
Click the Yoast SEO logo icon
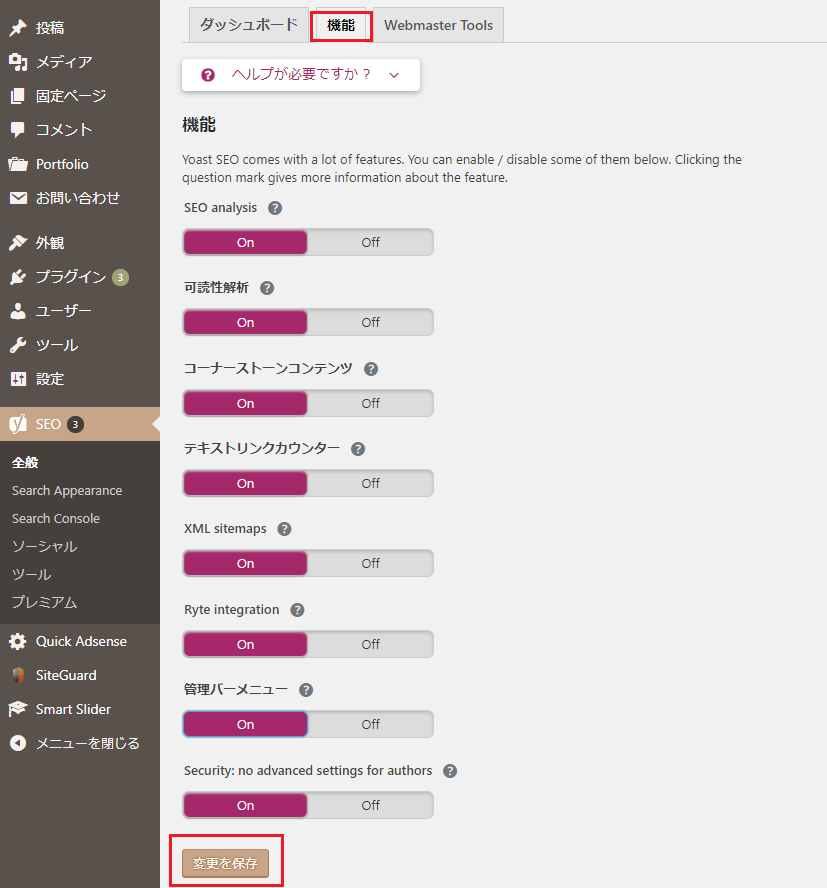tap(18, 424)
